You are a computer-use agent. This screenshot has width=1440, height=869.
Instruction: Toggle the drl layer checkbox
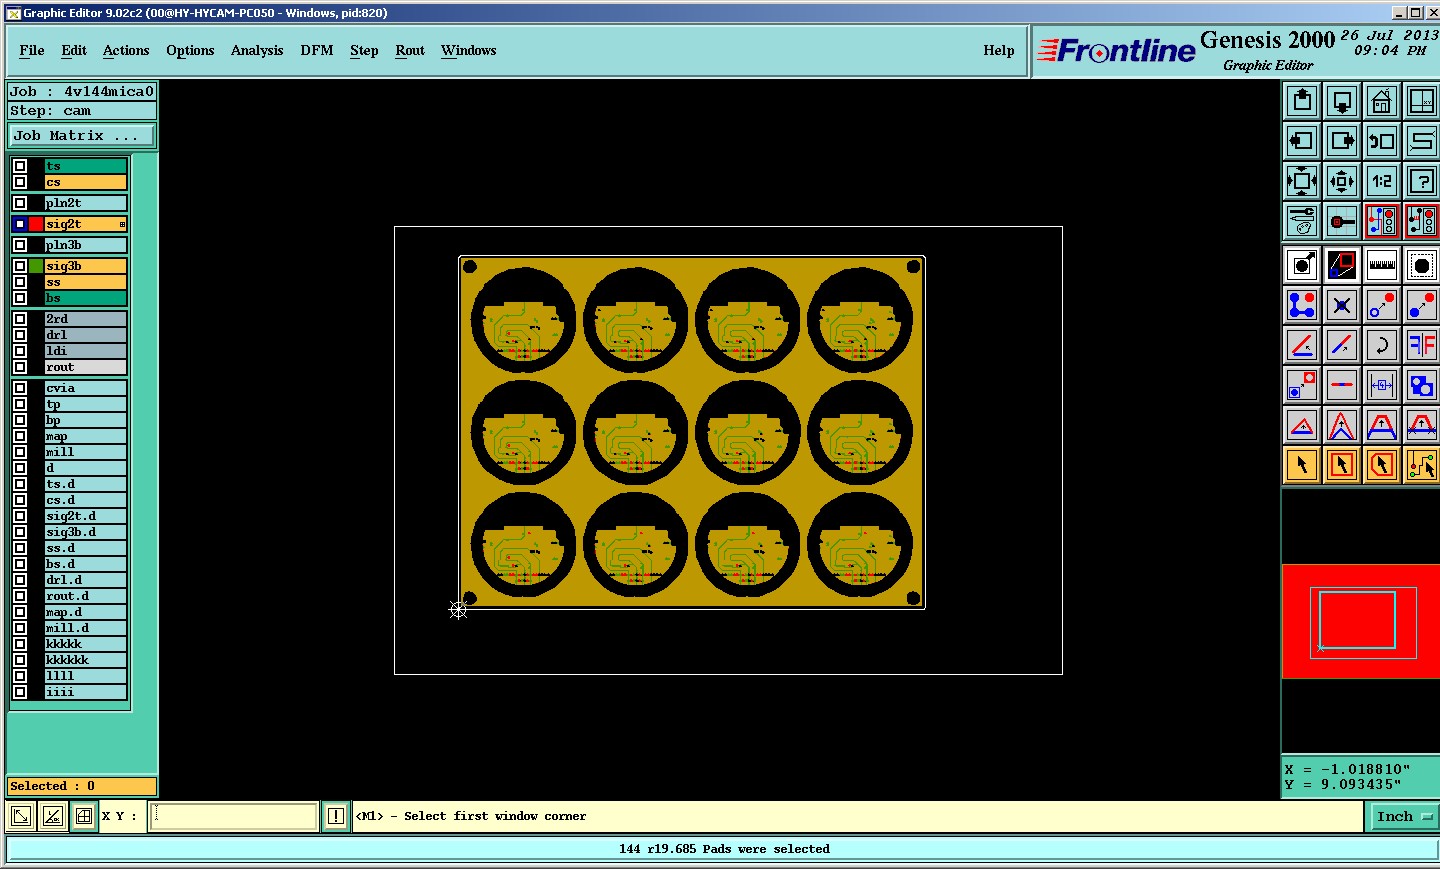pos(20,335)
